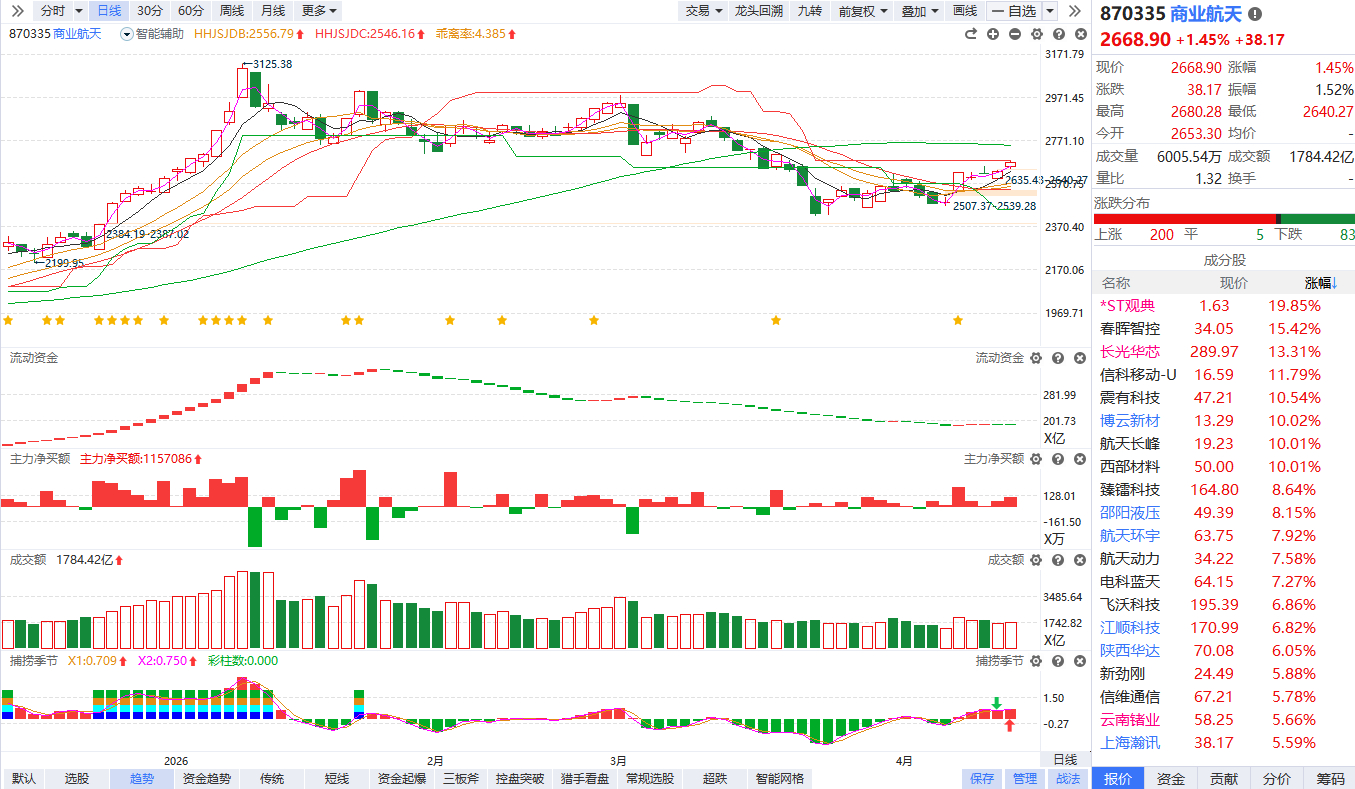Image resolution: width=1355 pixels, height=789 pixels.
Task: Open settings gear for 成交额 indicator
Action: (1036, 561)
